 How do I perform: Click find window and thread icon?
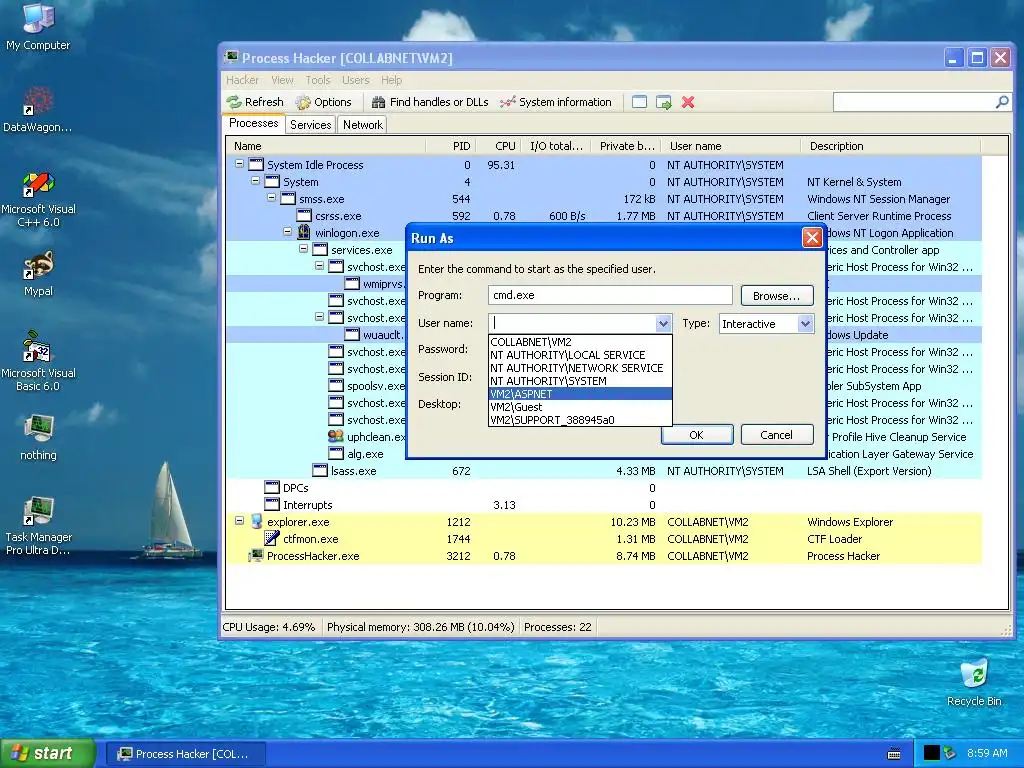pyautogui.click(x=664, y=102)
